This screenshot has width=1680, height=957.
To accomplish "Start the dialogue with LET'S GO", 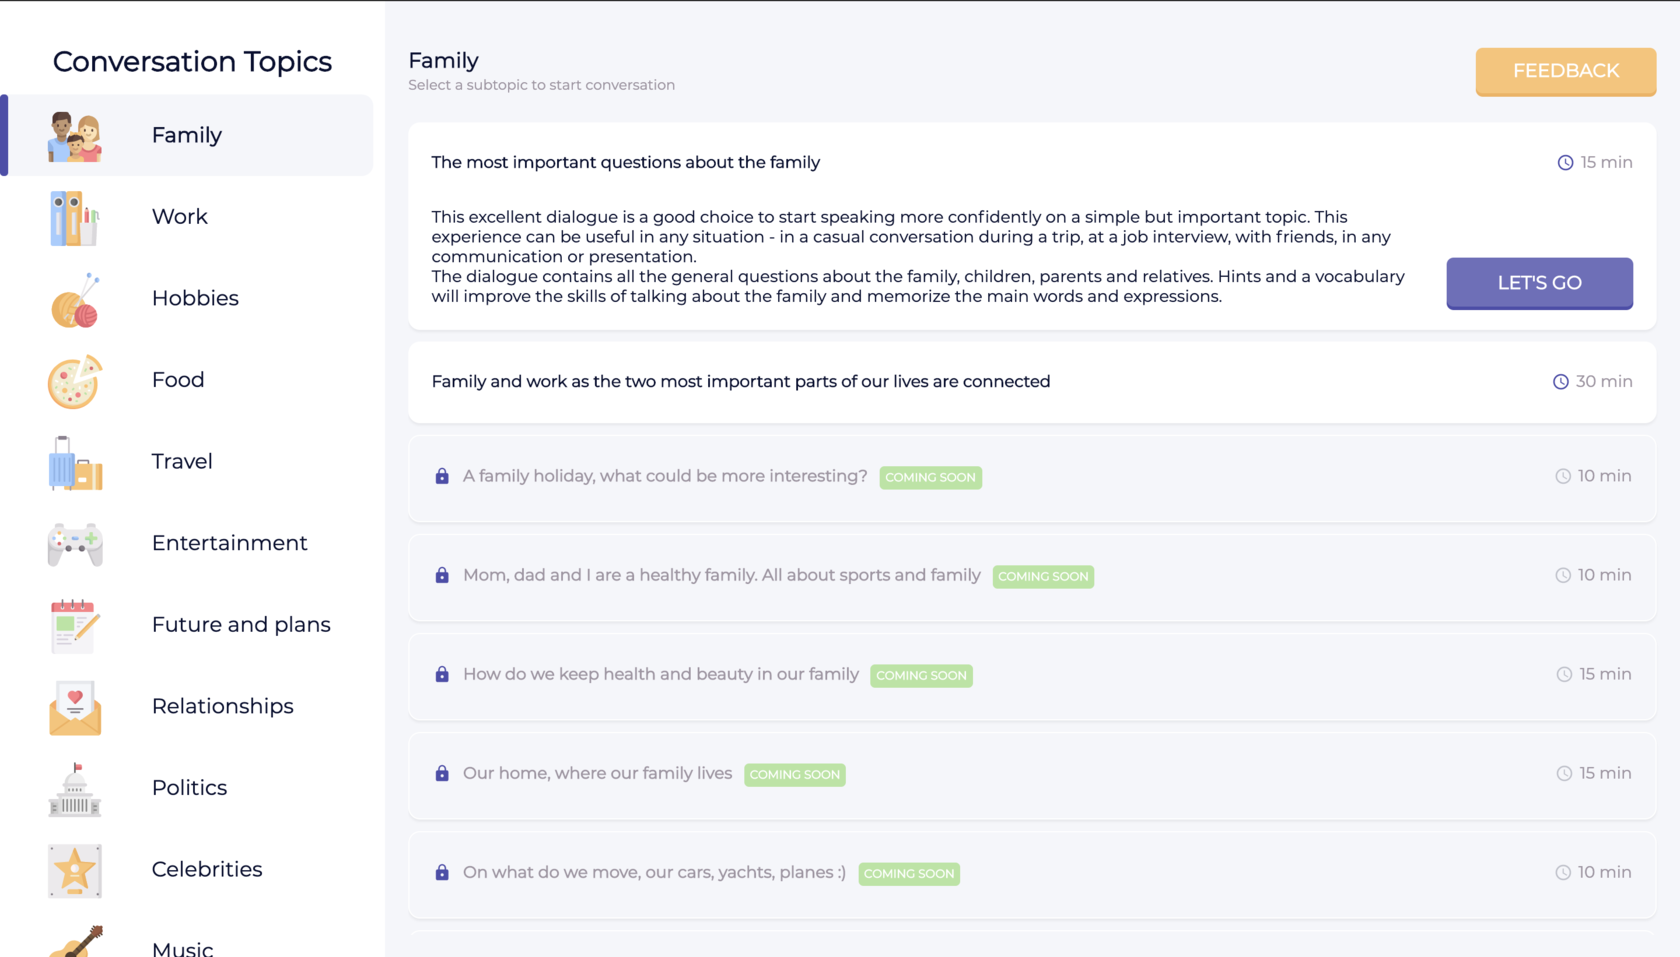I will click(x=1538, y=283).
